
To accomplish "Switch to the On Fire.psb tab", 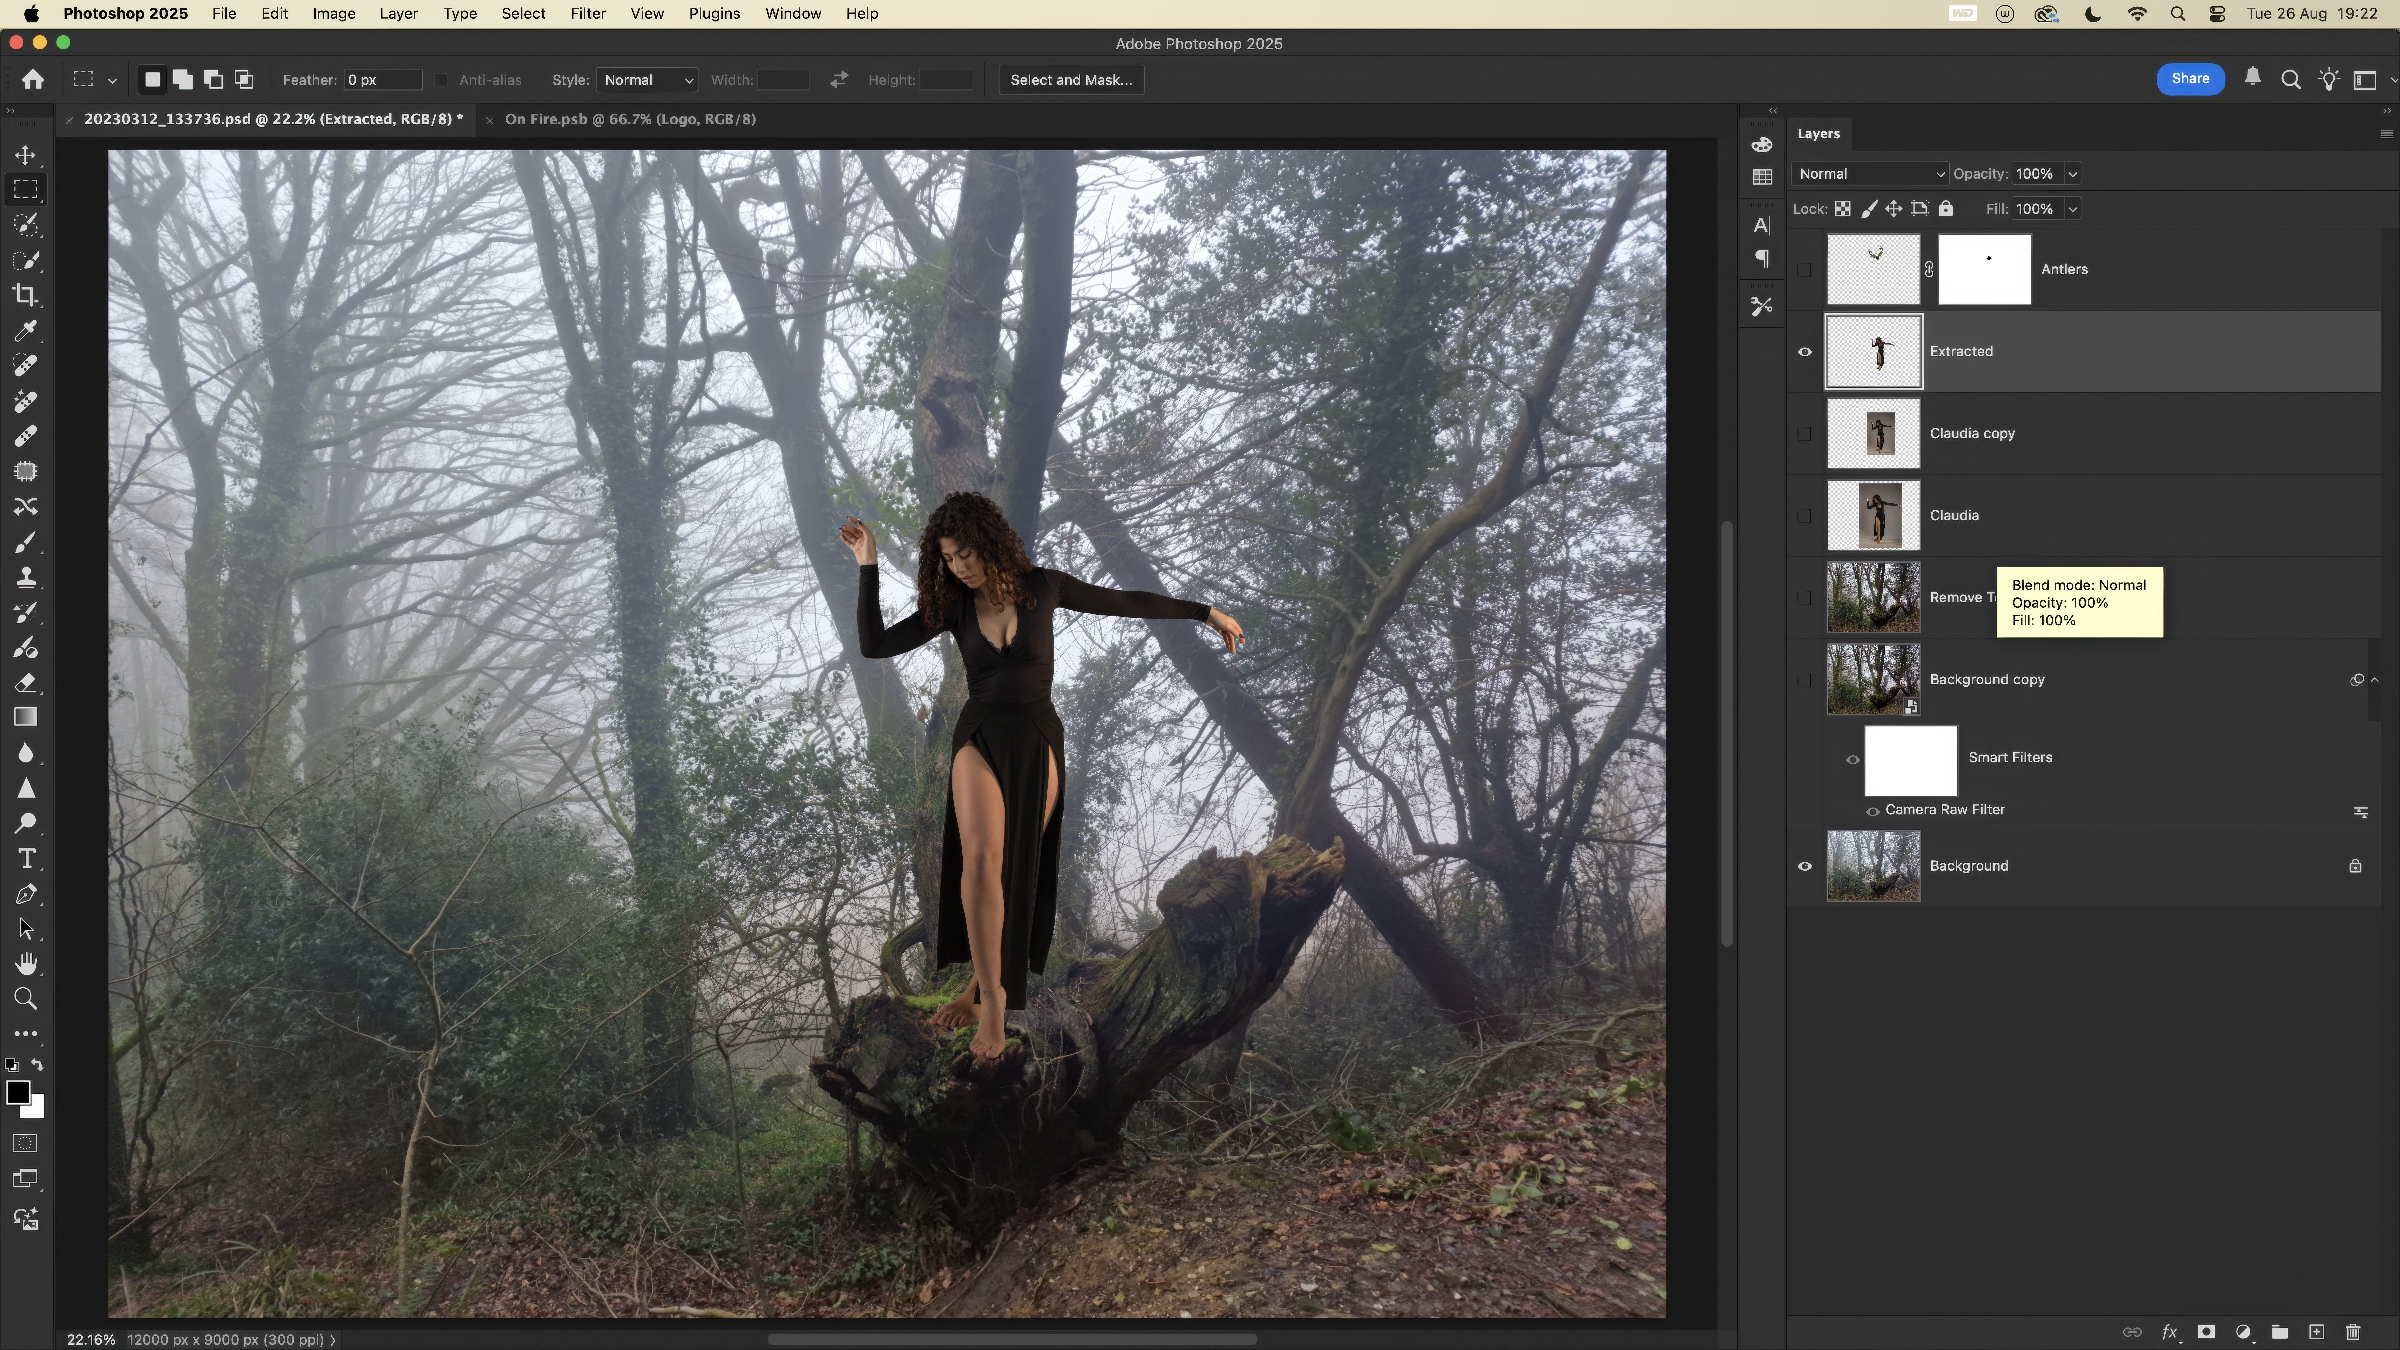I will pyautogui.click(x=630, y=119).
